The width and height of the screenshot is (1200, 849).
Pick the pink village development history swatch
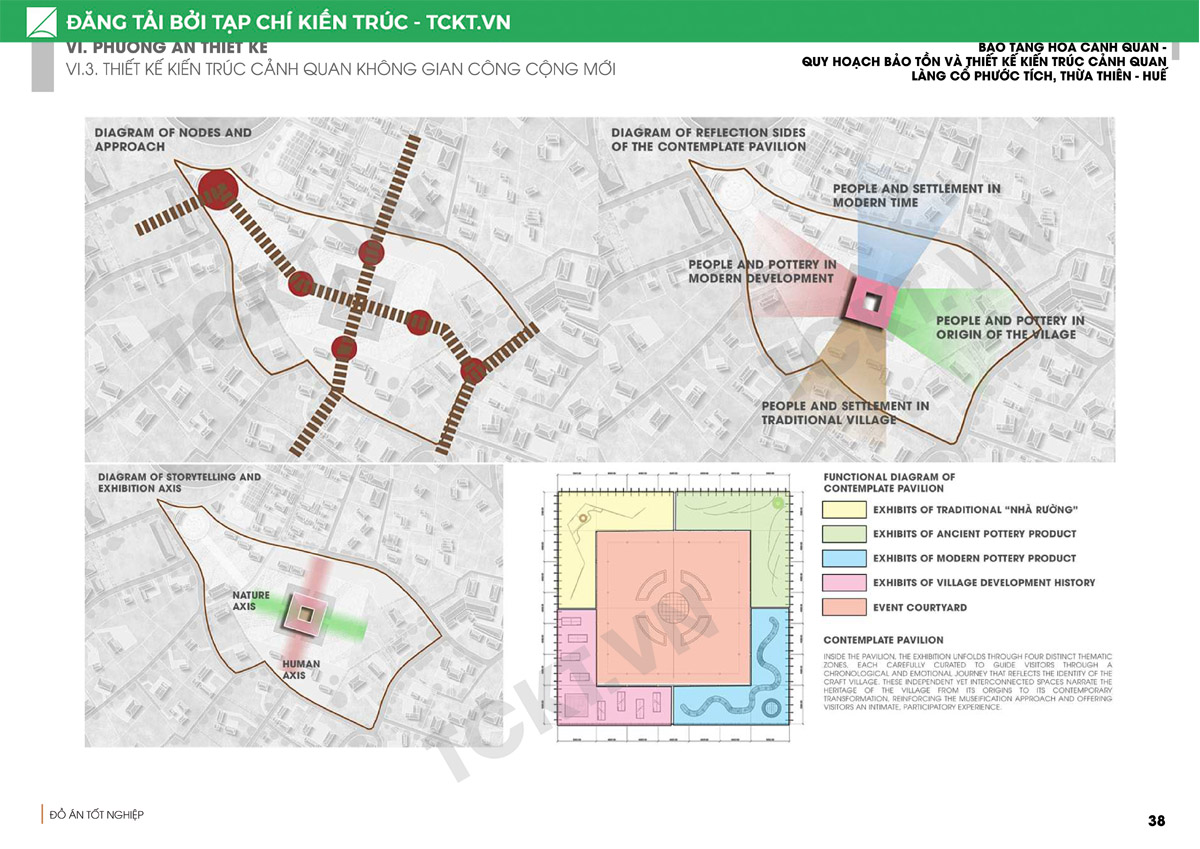(x=842, y=582)
